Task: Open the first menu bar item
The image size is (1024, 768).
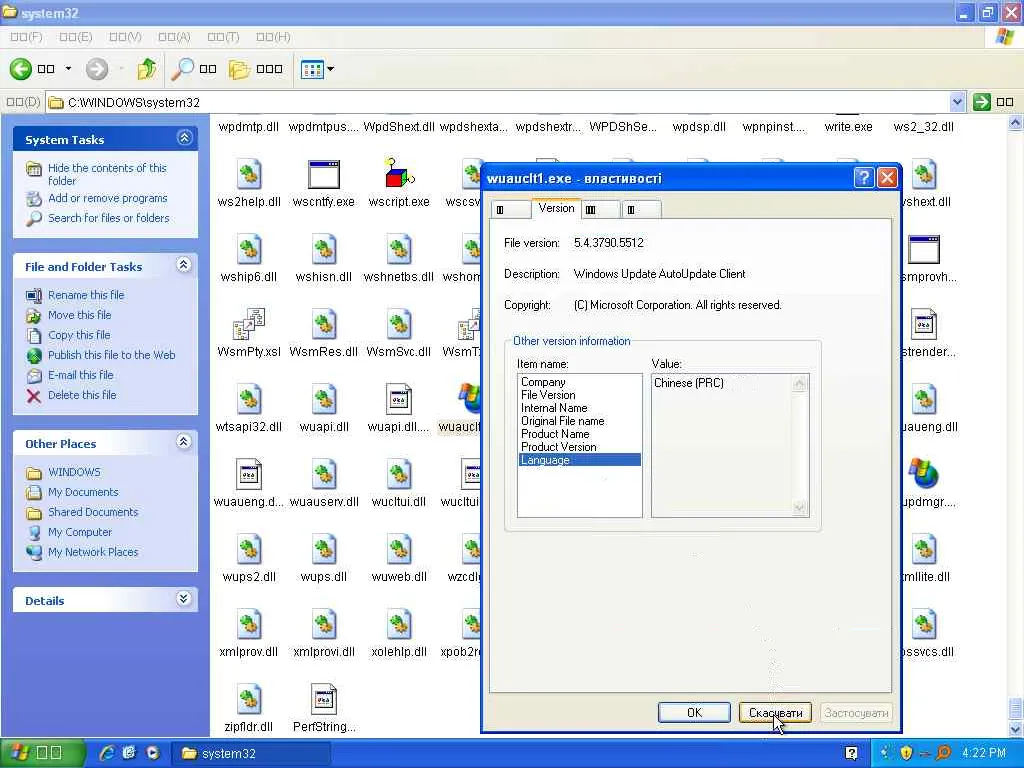Action: tap(26, 37)
